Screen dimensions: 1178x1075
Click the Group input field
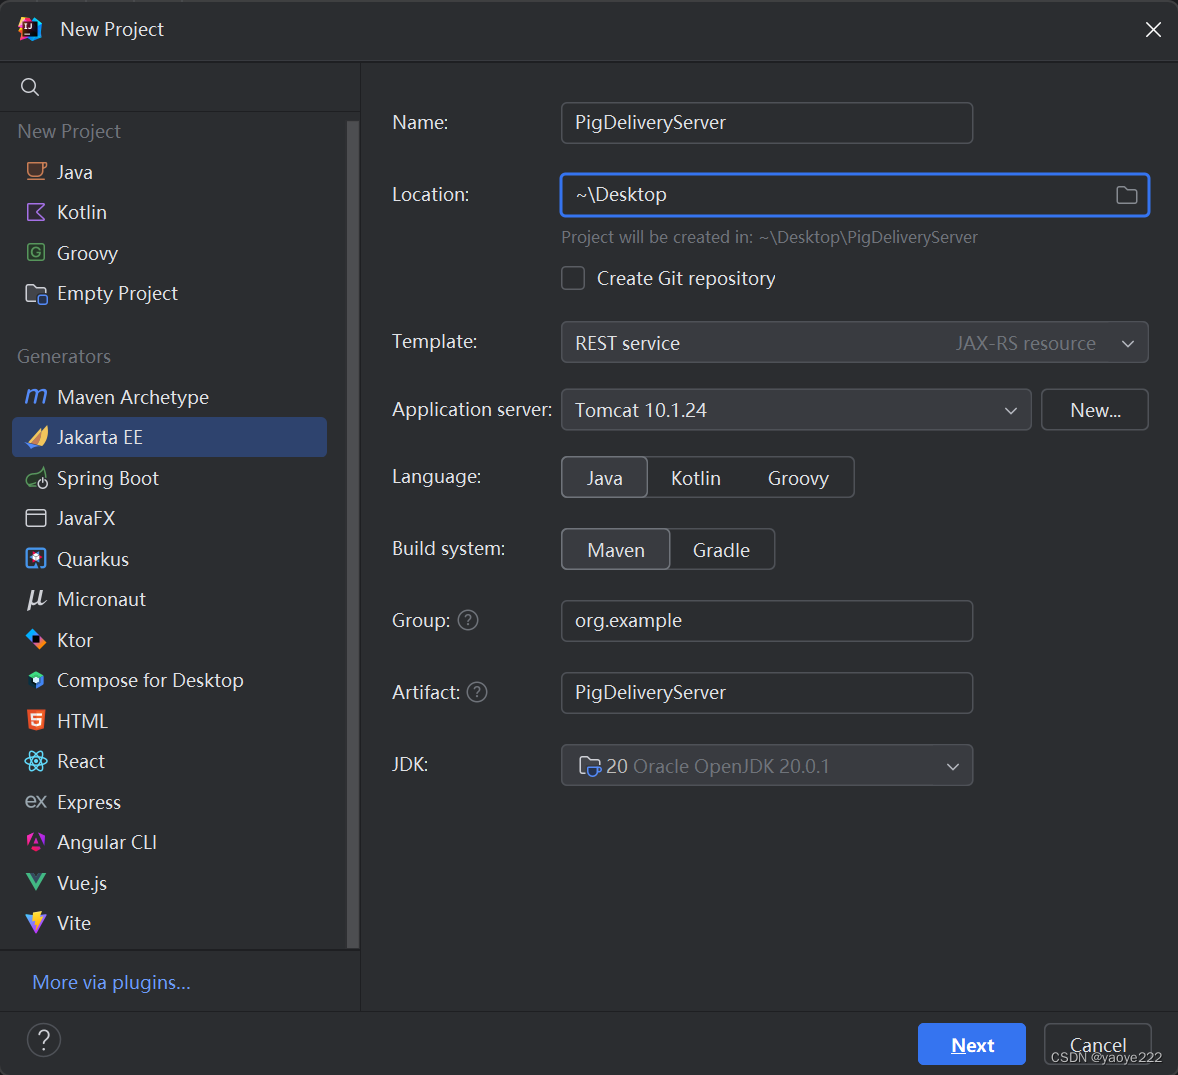click(x=766, y=621)
